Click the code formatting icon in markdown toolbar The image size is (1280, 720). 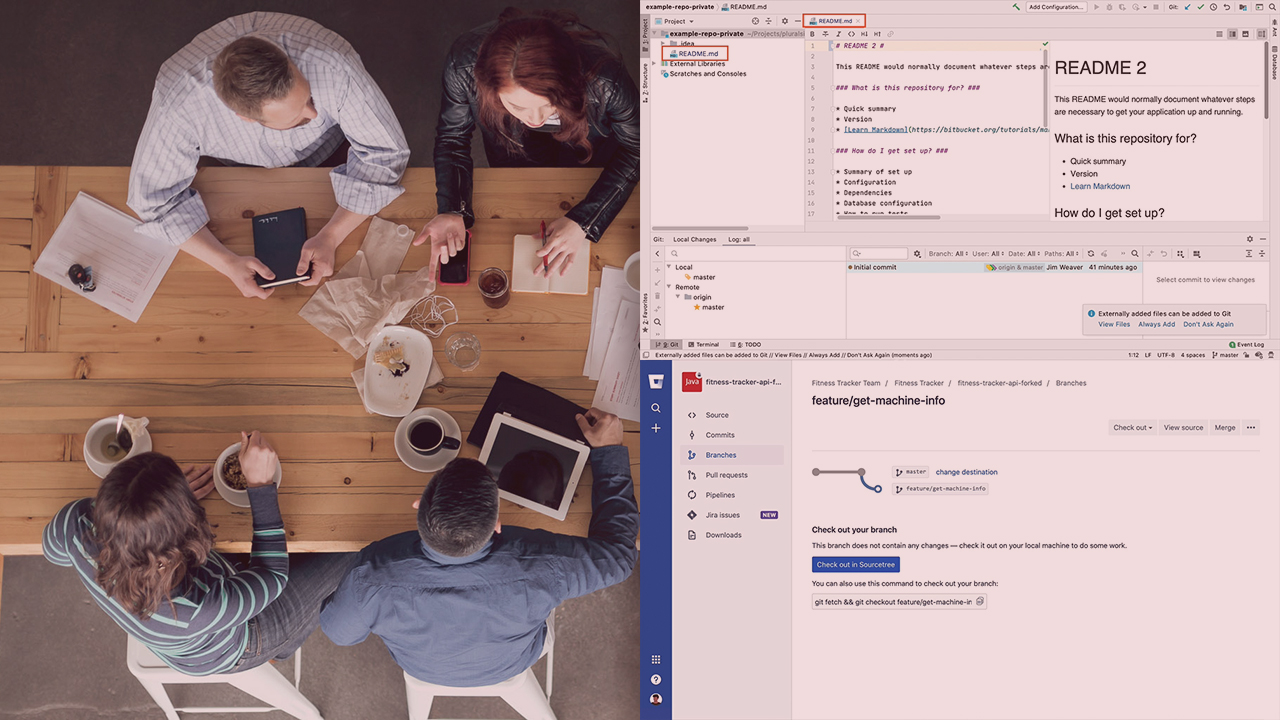(851, 34)
